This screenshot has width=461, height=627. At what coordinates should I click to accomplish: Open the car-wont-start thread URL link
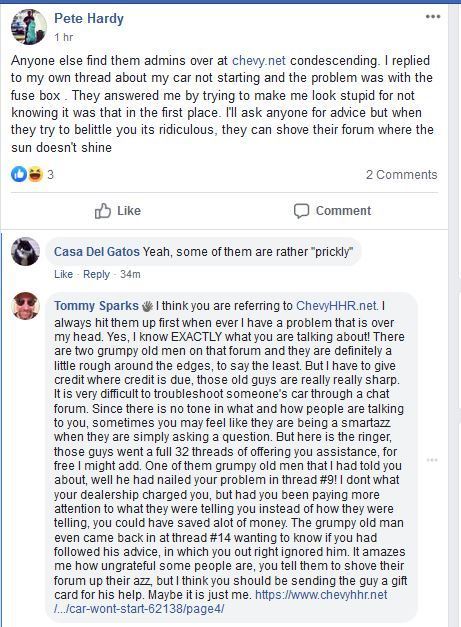pos(221,602)
